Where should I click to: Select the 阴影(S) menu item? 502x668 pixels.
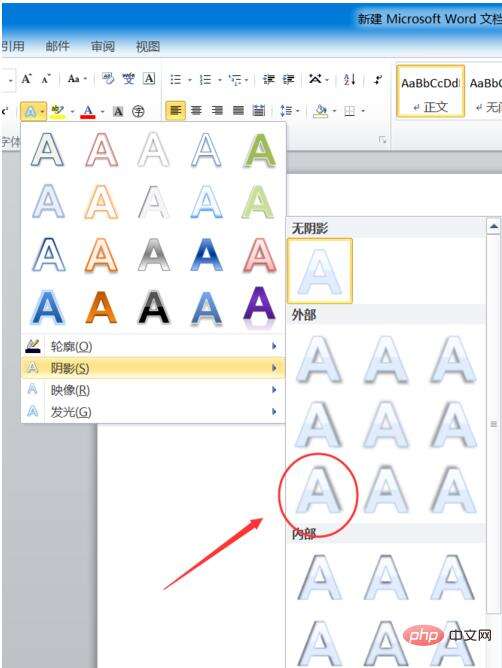(153, 368)
